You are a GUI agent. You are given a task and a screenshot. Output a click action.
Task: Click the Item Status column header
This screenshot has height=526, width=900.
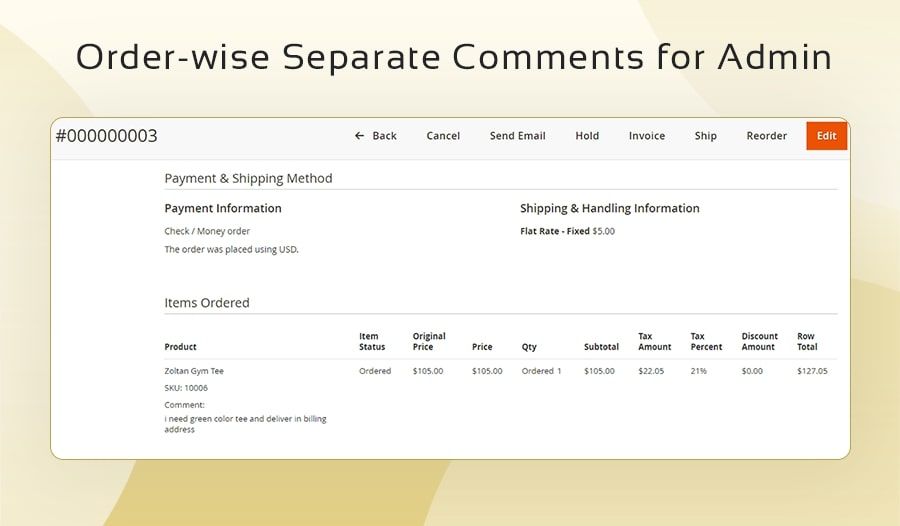(x=372, y=342)
